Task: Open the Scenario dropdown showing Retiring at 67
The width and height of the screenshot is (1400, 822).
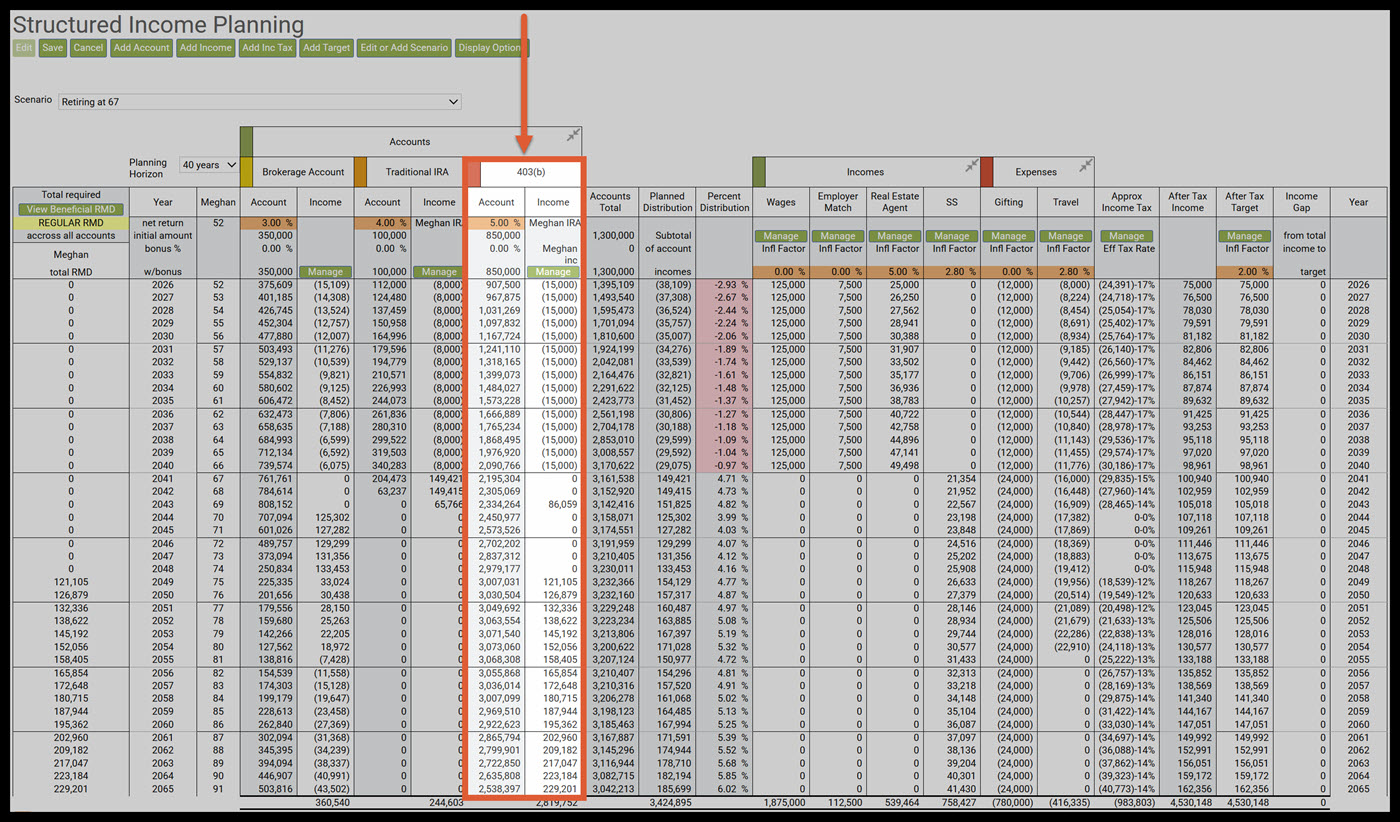Action: tap(259, 101)
